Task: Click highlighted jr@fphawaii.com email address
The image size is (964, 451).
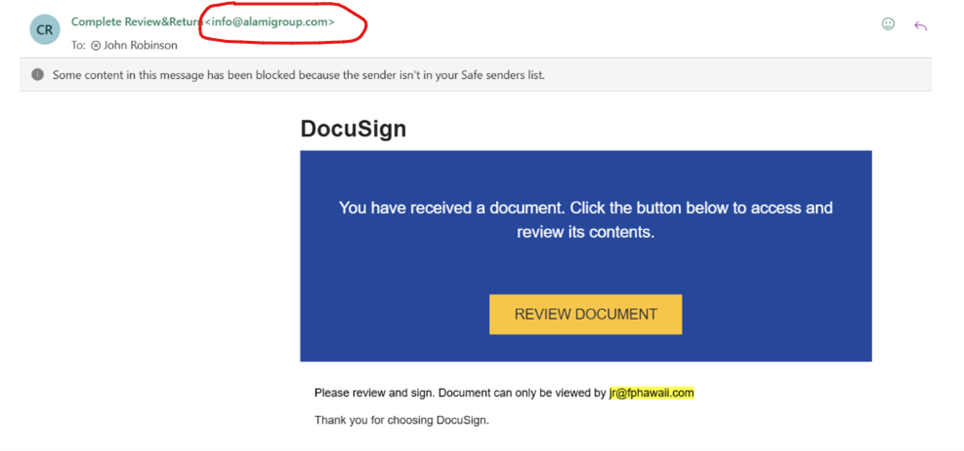Action: tap(652, 393)
